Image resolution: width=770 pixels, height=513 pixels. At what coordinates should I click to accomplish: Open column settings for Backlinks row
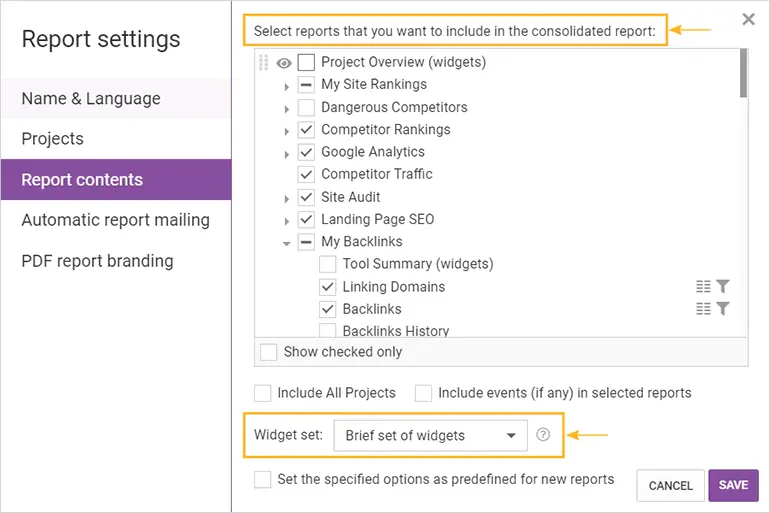[703, 309]
